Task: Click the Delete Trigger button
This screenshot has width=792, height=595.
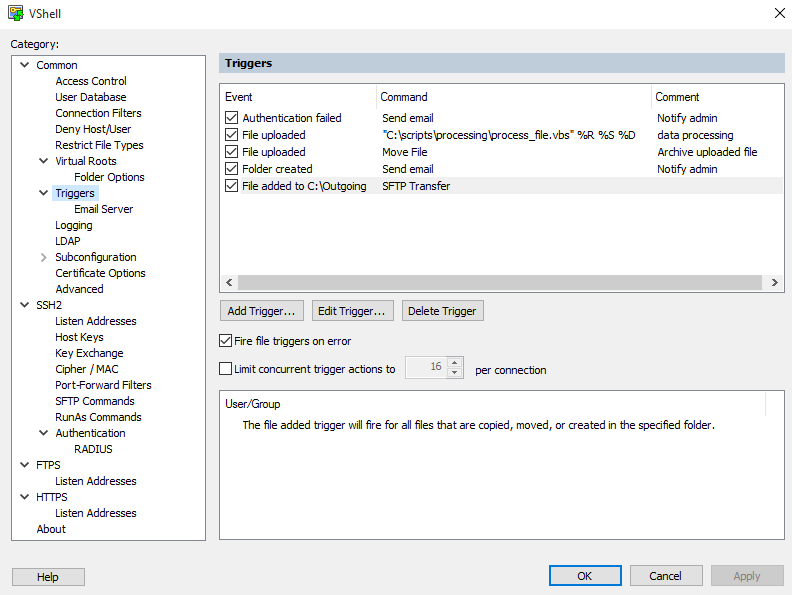Action: 442,311
